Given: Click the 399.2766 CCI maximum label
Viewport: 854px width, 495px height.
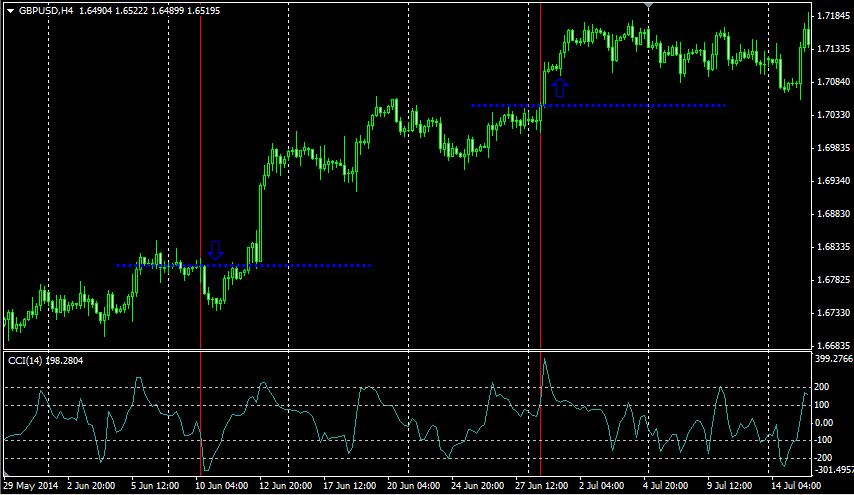Looking at the screenshot, I should pos(833,358).
